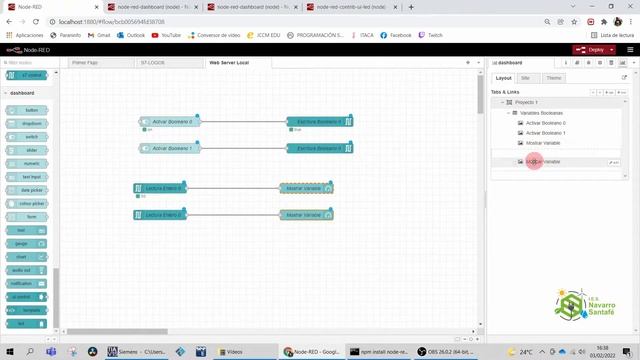This screenshot has width=640, height=360.
Task: Open the flow tabs list dropdown
Action: click(479, 63)
